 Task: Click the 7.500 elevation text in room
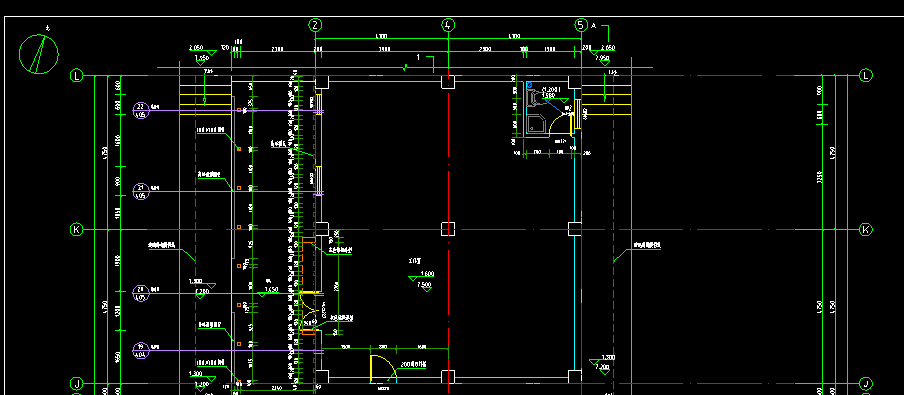[x=424, y=285]
